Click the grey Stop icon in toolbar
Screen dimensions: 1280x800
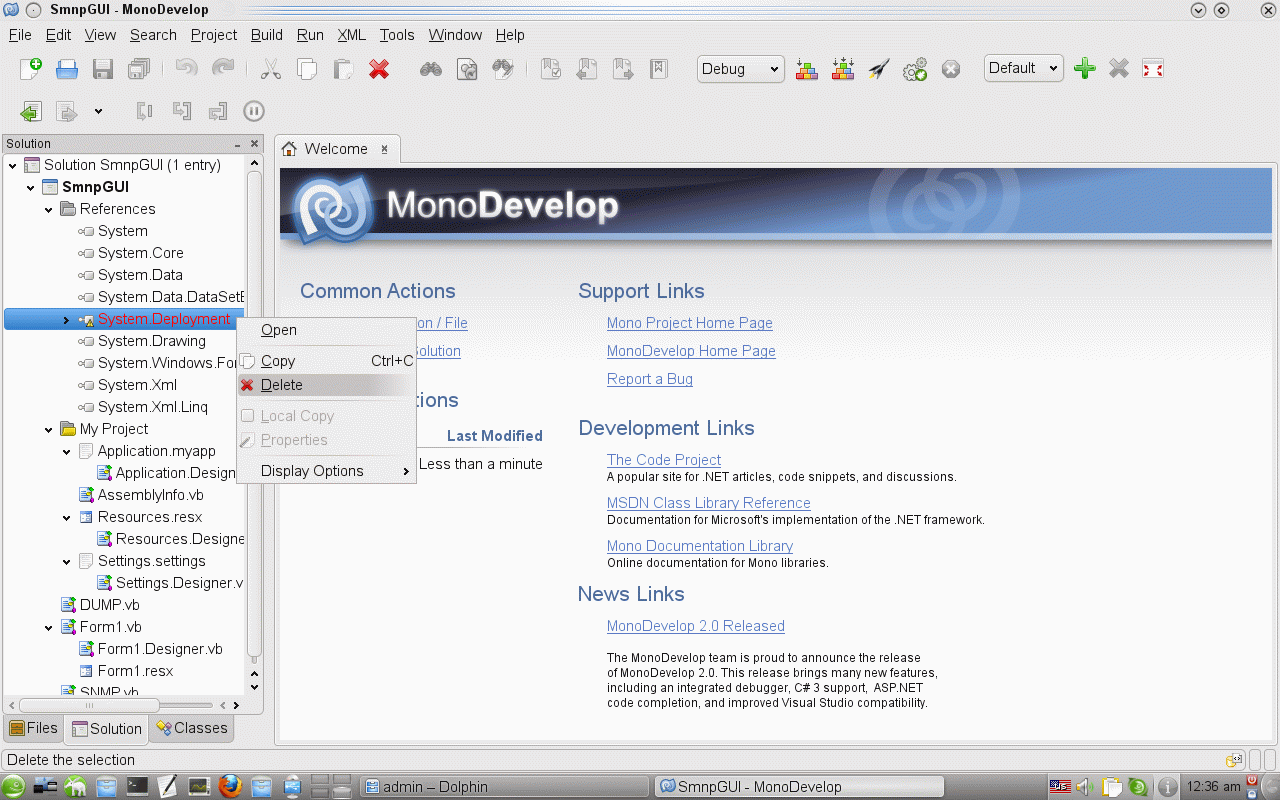[x=951, y=69]
